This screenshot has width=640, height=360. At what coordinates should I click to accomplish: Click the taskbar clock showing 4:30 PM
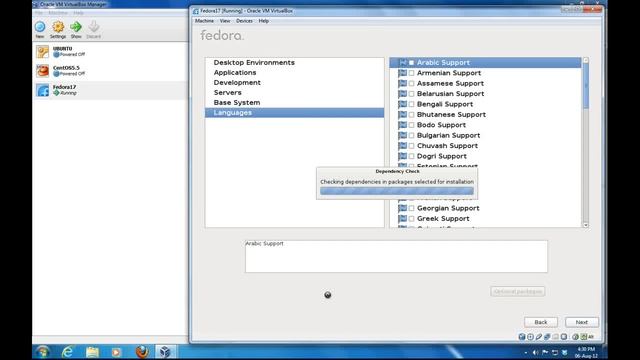pyautogui.click(x=586, y=352)
